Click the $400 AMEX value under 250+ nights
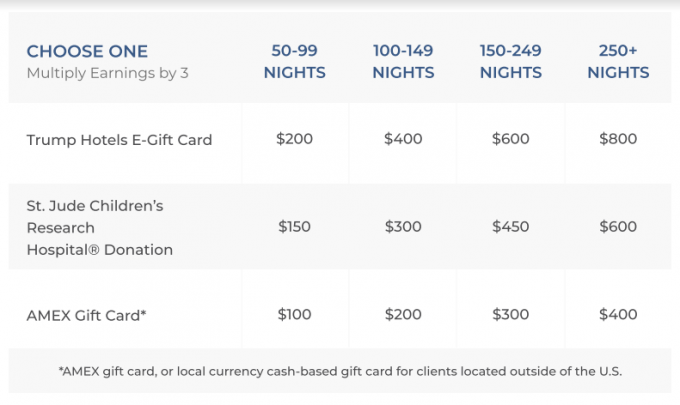 point(618,314)
